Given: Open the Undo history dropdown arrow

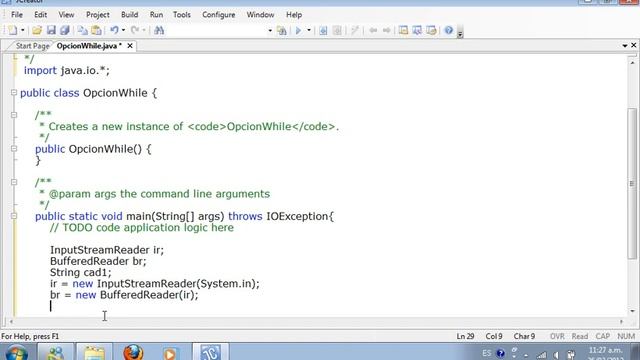Looking at the screenshot, I should pyautogui.click(x=123, y=30).
